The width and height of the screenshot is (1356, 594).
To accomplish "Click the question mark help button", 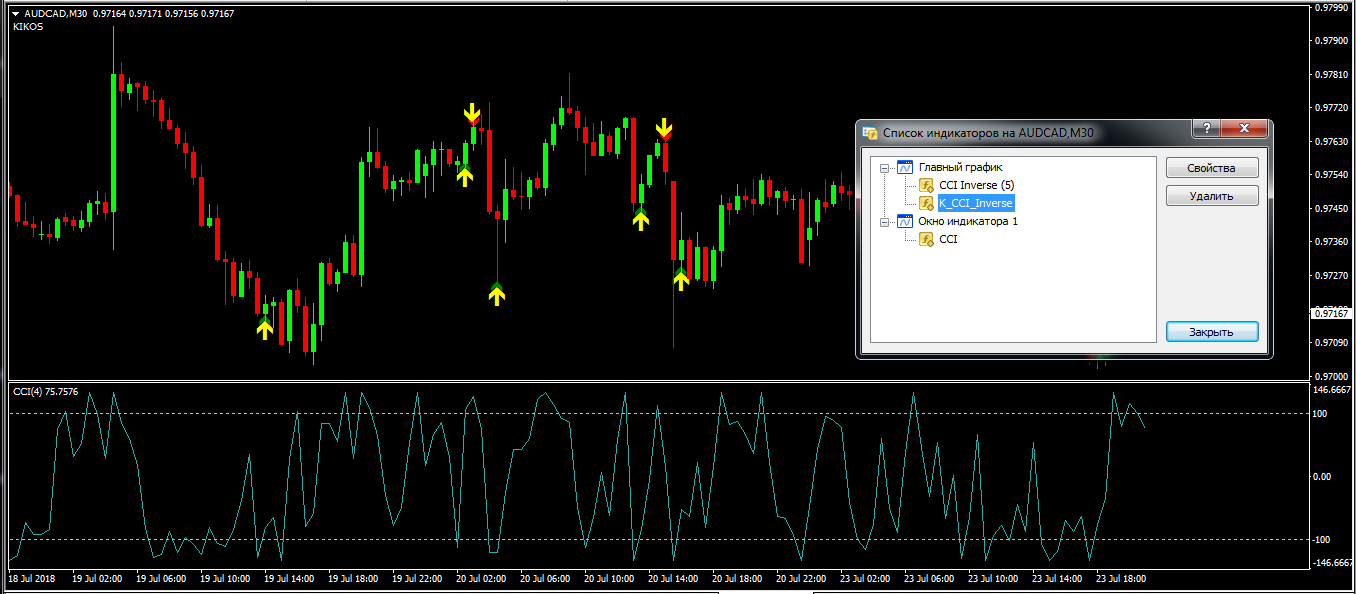I will point(1206,128).
